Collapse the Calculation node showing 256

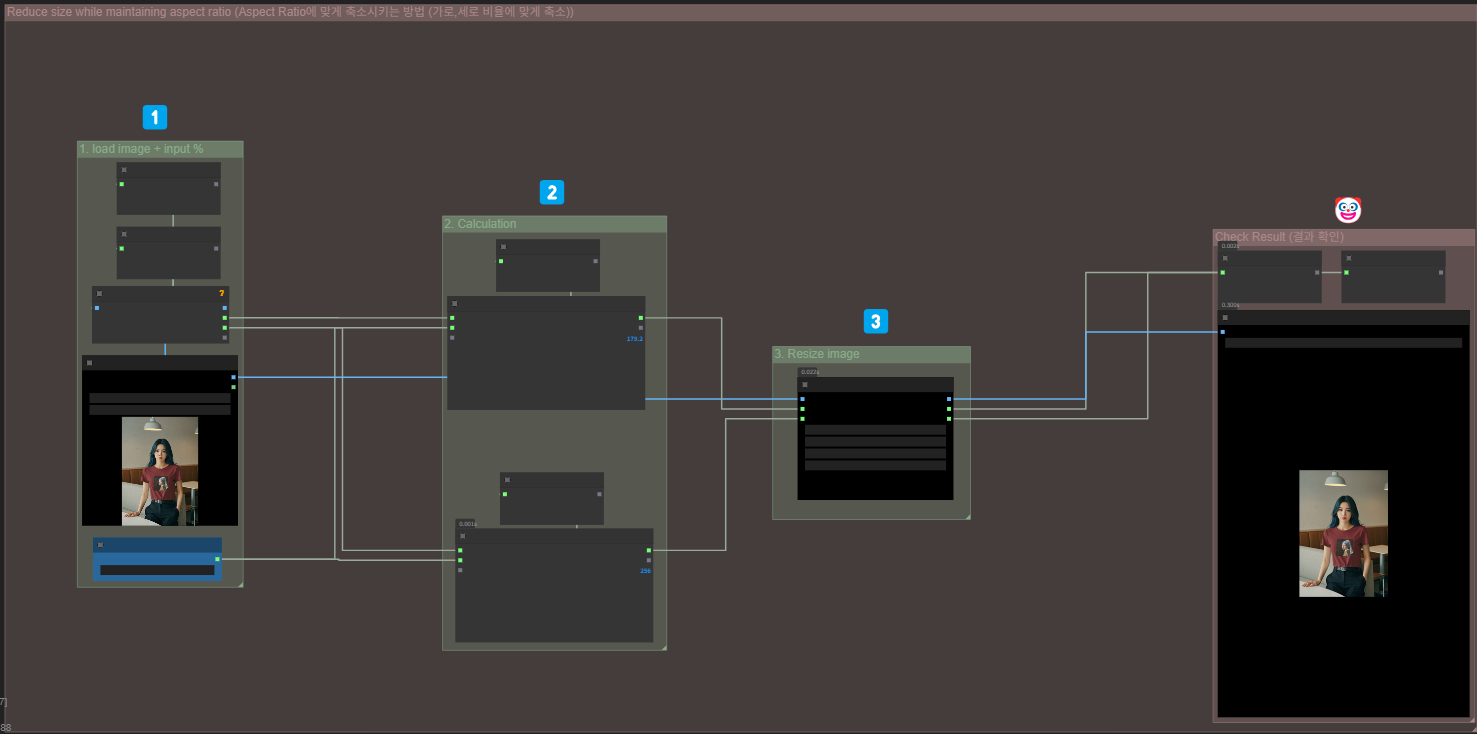click(x=462, y=536)
